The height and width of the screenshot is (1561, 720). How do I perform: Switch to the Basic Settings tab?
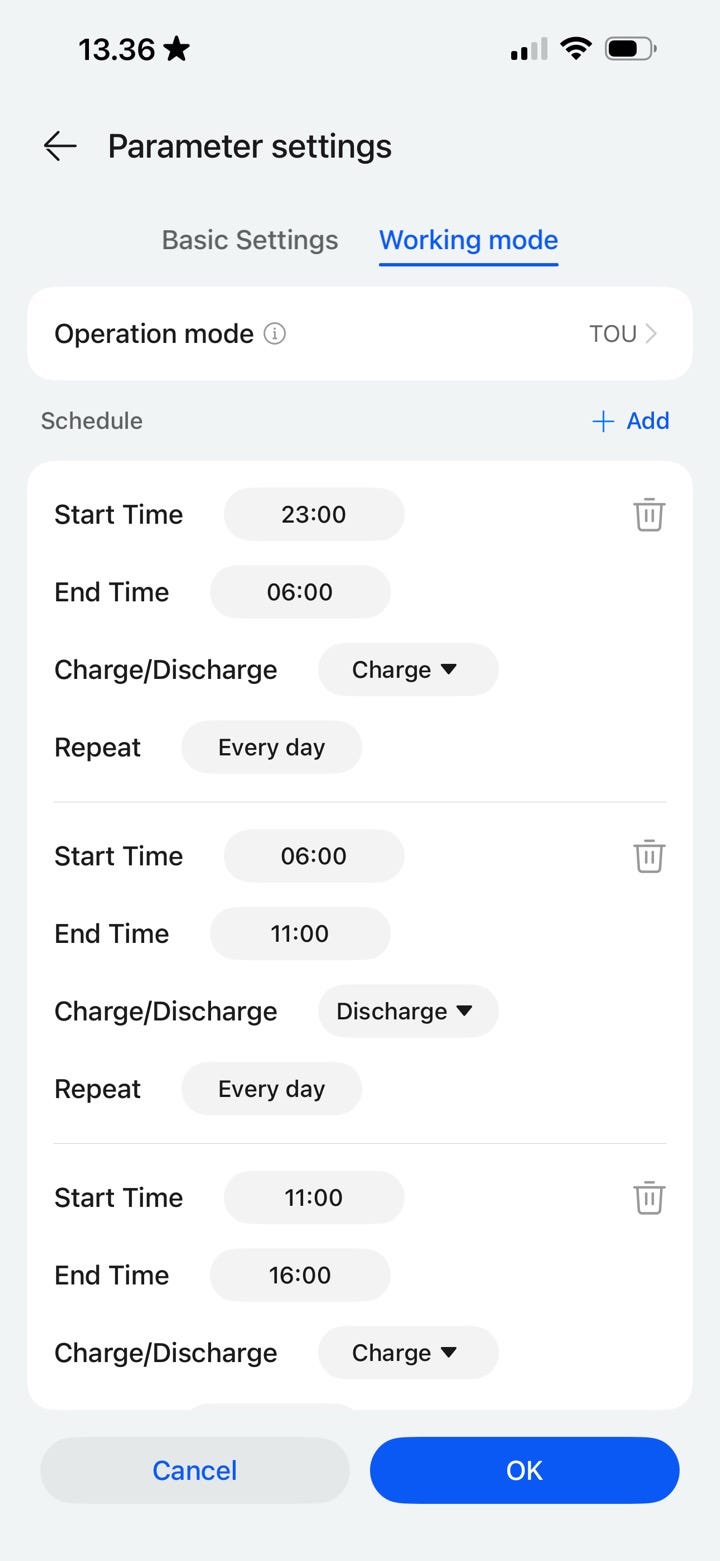click(250, 240)
